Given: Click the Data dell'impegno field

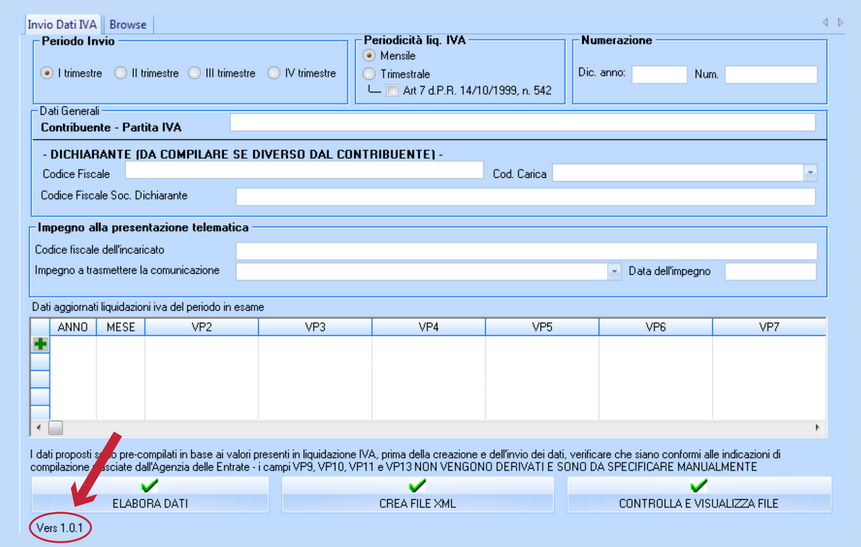Looking at the screenshot, I should (x=770, y=271).
